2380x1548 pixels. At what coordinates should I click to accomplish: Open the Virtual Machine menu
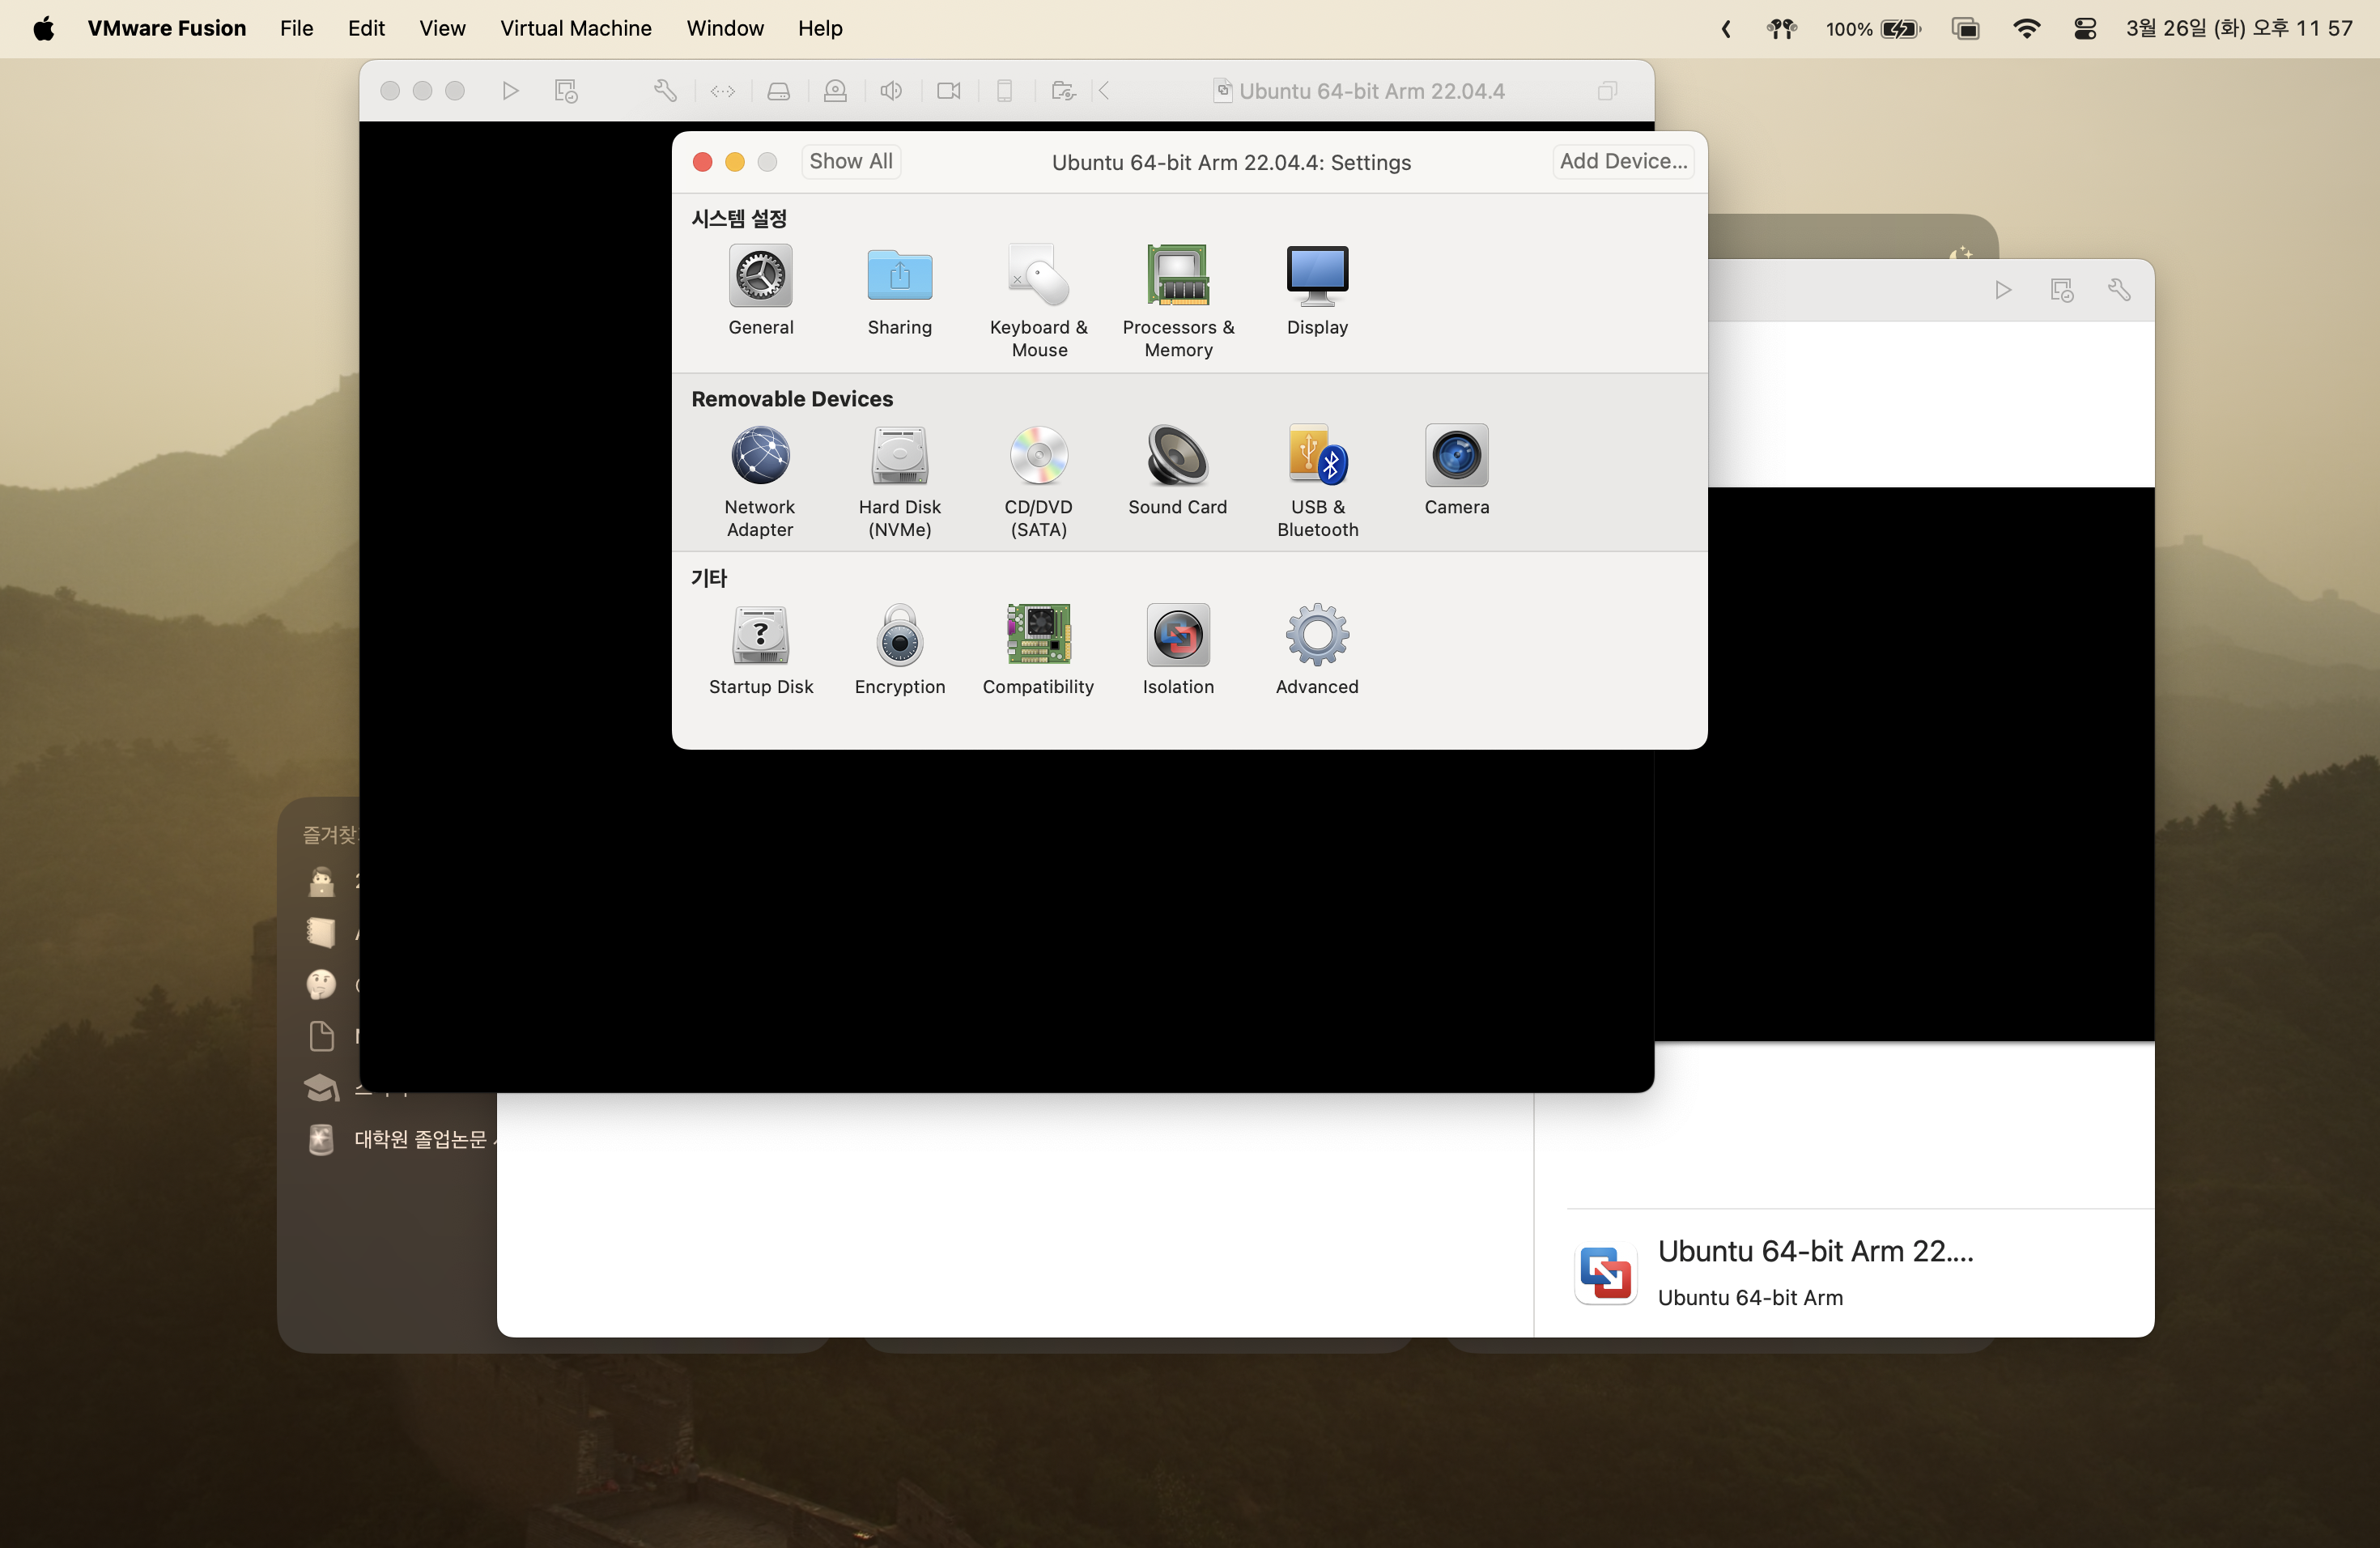(x=575, y=28)
